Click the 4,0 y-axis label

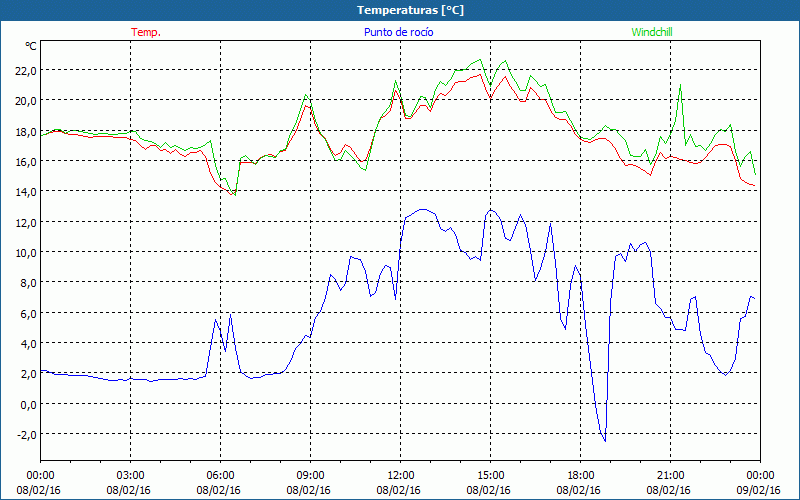(x=28, y=343)
